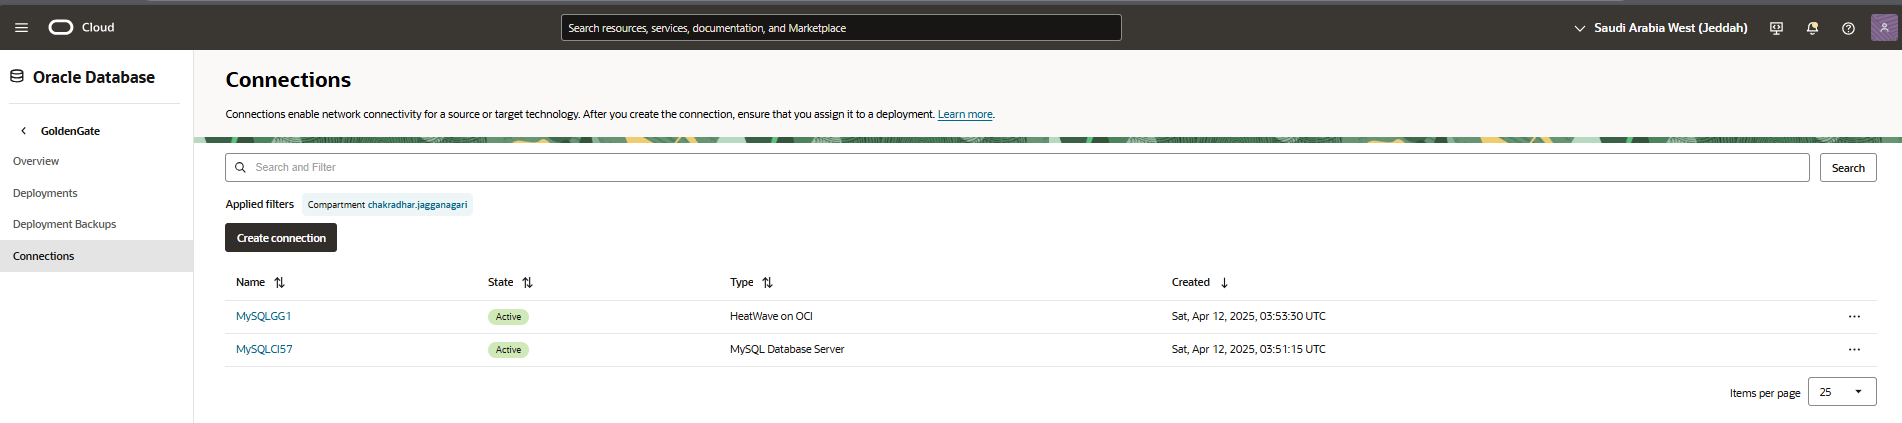Open the Saudi Arabia West region selector
1902x423 pixels.
pyautogui.click(x=1661, y=28)
